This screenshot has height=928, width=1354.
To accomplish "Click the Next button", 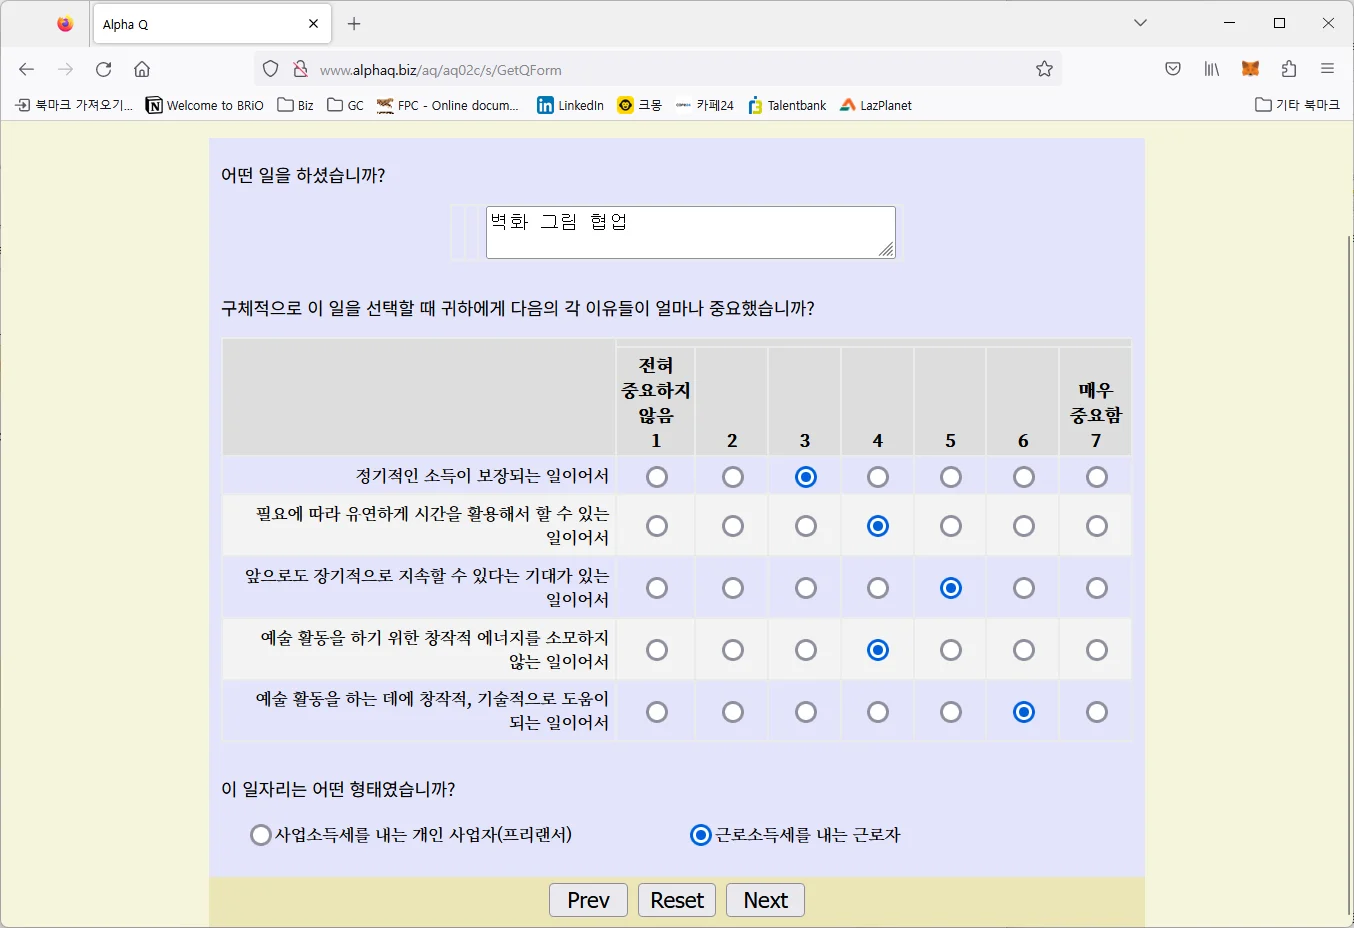I will [x=765, y=900].
